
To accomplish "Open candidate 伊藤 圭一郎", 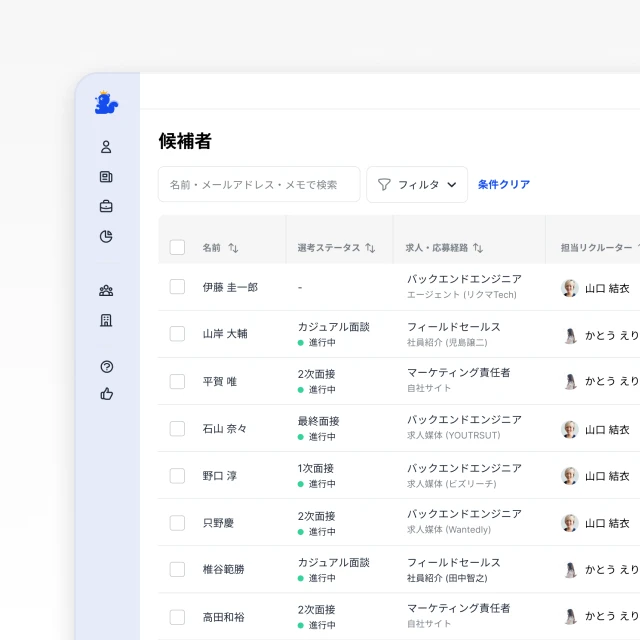I will tap(230, 287).
